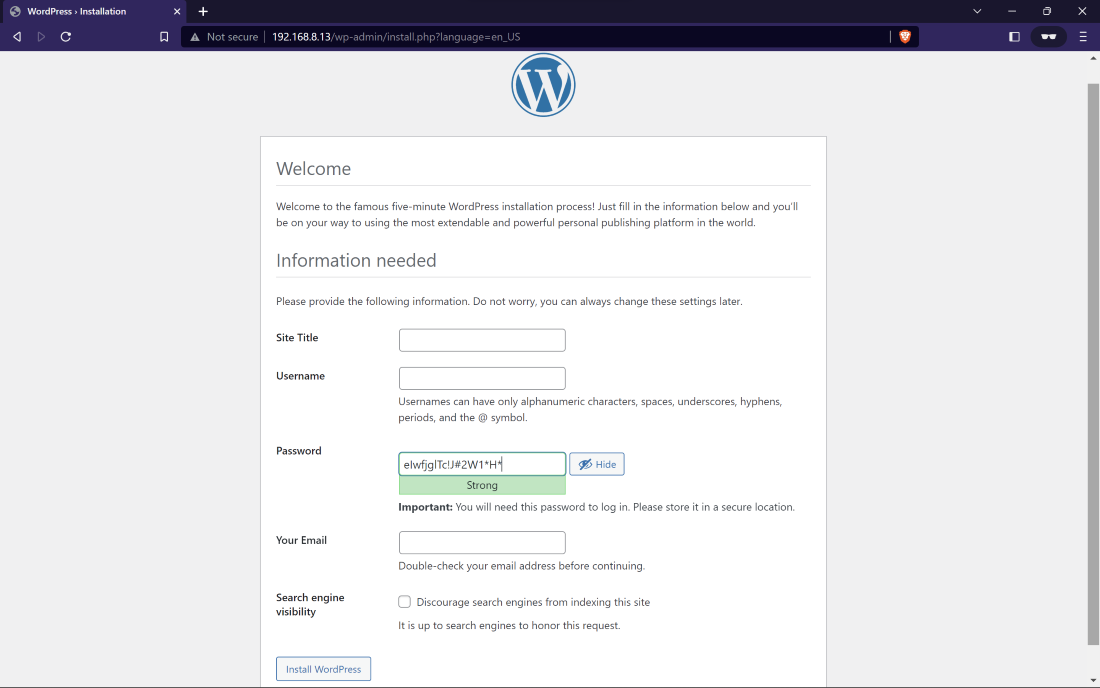The width and height of the screenshot is (1100, 688).
Task: Reload the installation page
Action: (66, 36)
